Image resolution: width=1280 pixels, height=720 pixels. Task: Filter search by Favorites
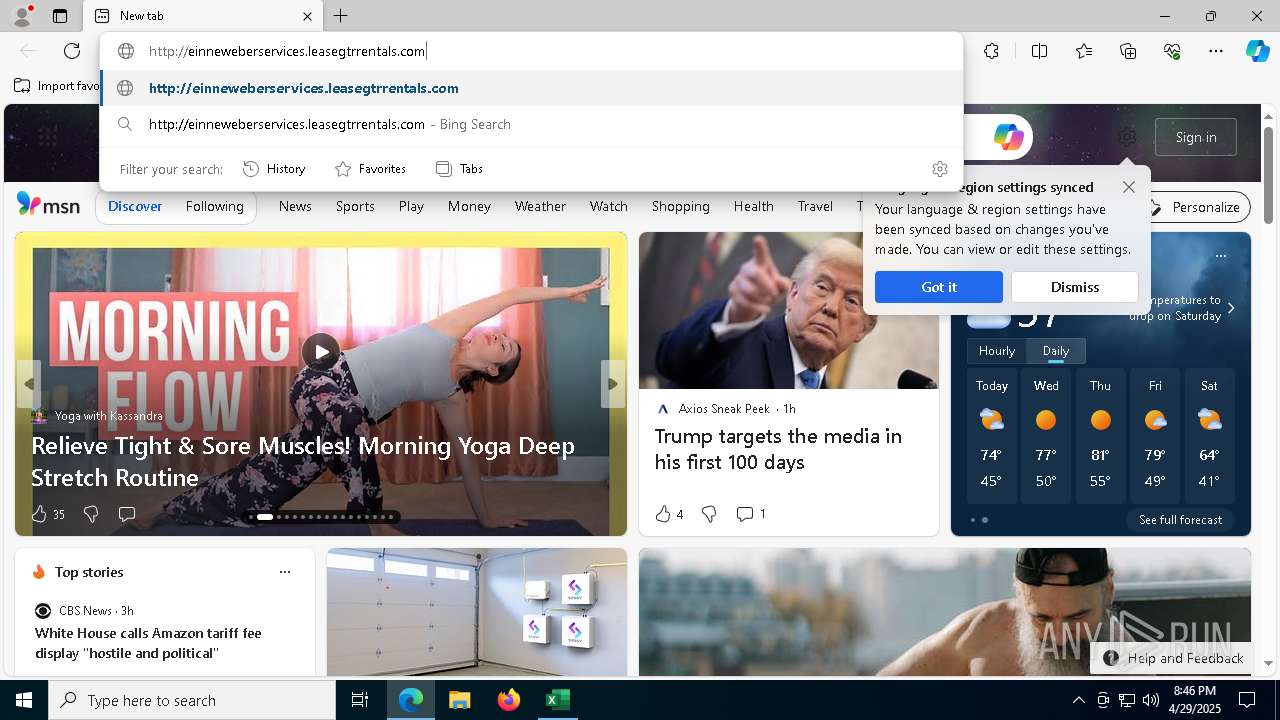click(x=370, y=169)
